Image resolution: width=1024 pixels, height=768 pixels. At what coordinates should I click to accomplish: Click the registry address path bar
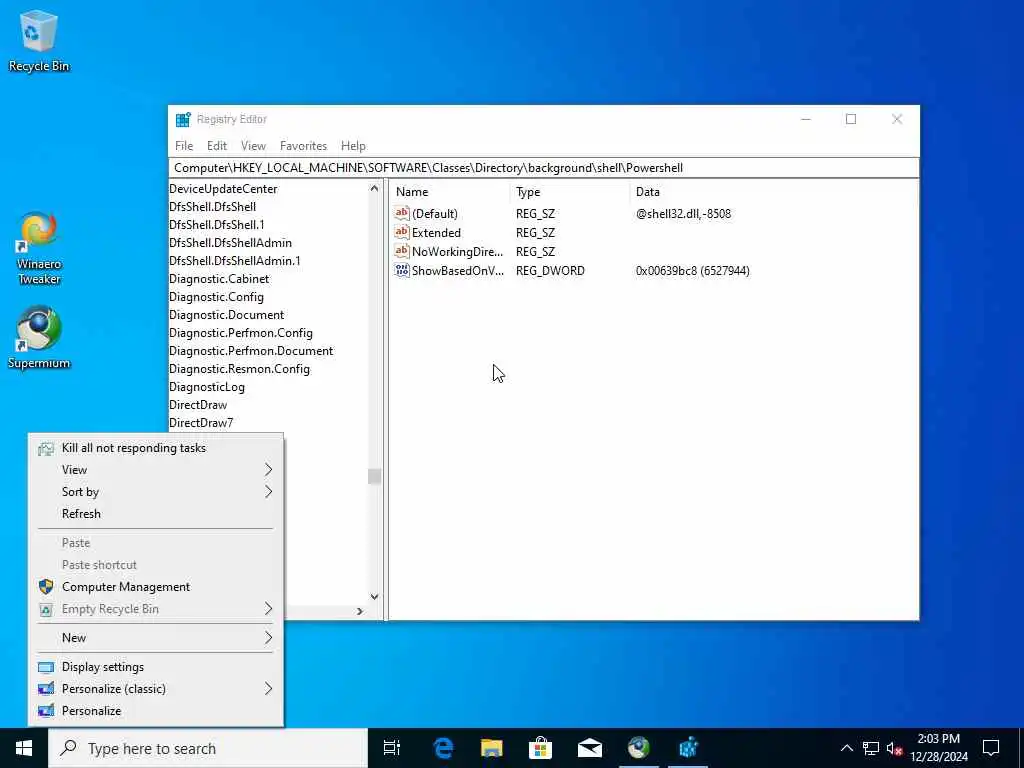click(x=543, y=168)
